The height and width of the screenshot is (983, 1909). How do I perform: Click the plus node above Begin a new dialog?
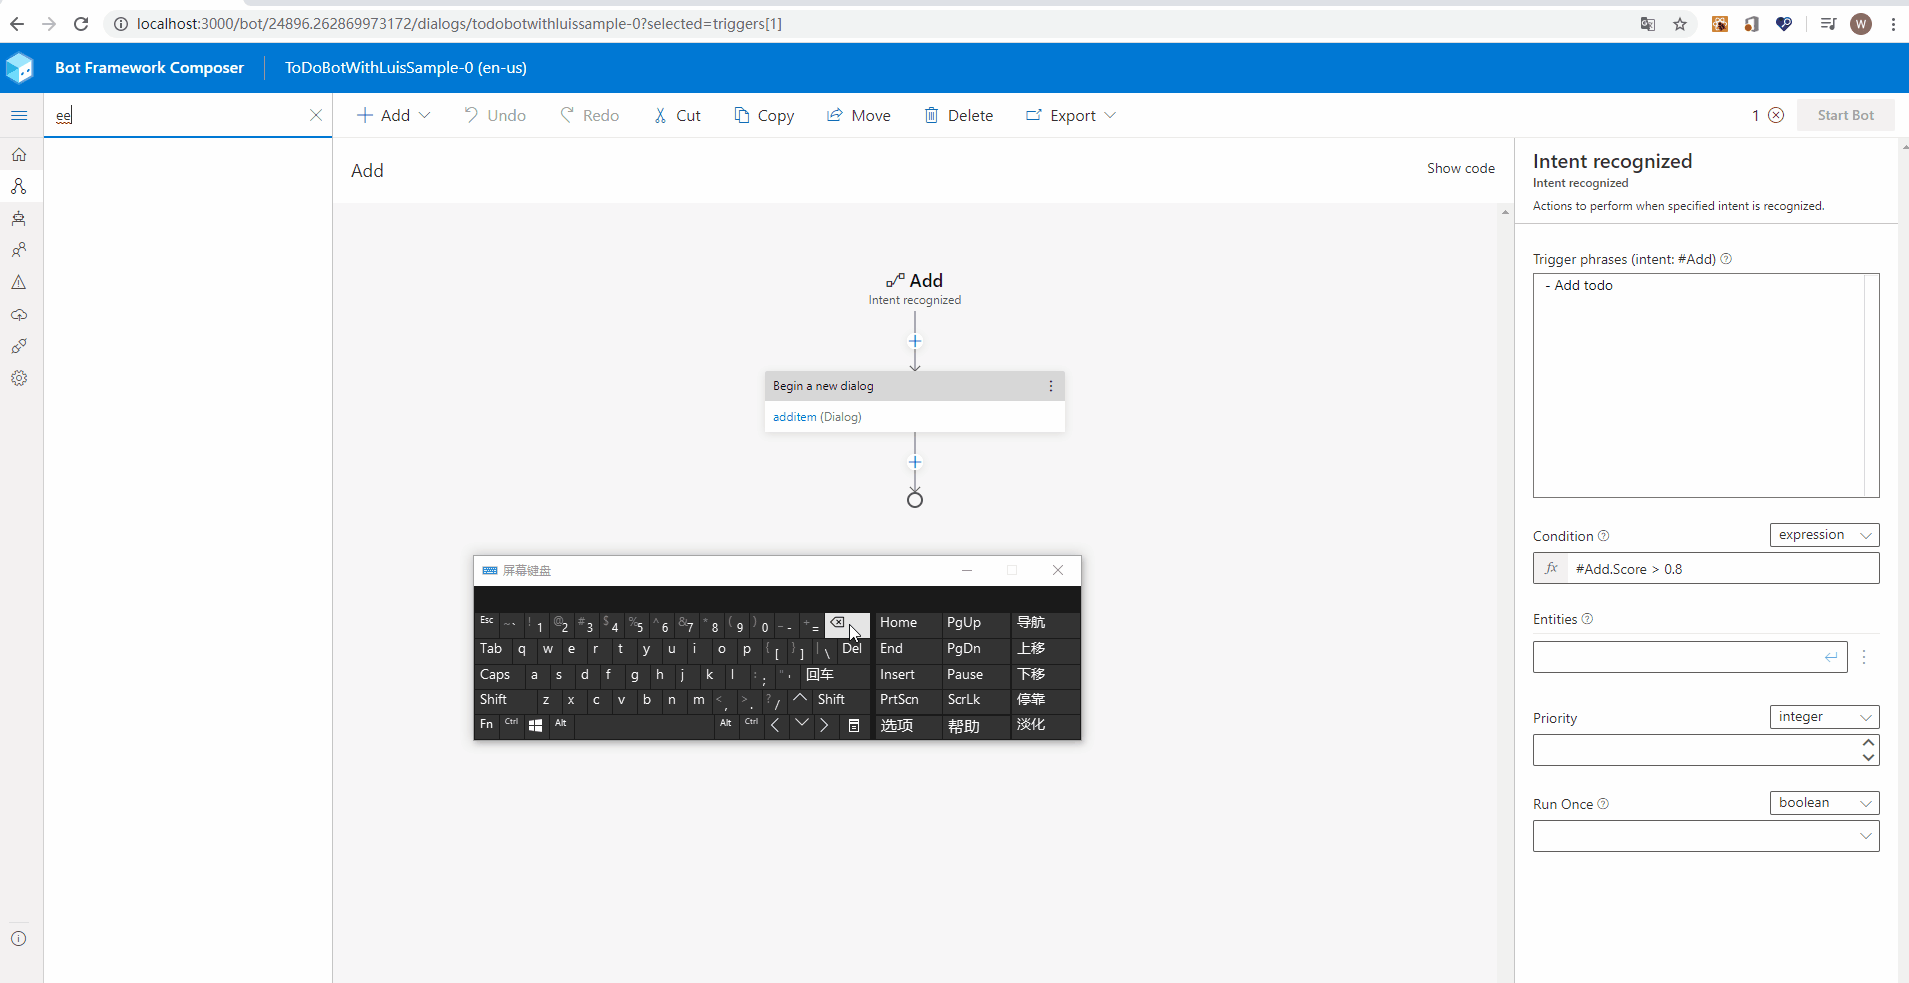tap(915, 341)
